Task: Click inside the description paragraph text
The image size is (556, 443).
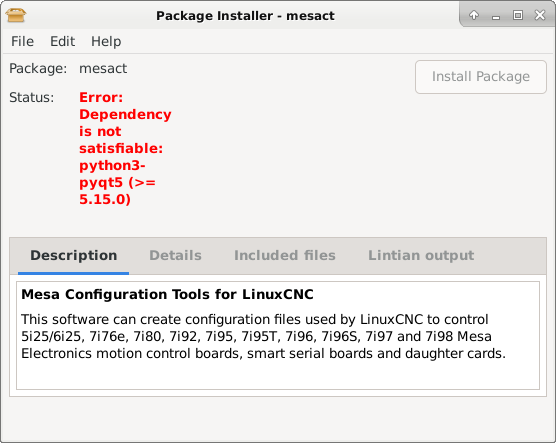Action: 263,336
